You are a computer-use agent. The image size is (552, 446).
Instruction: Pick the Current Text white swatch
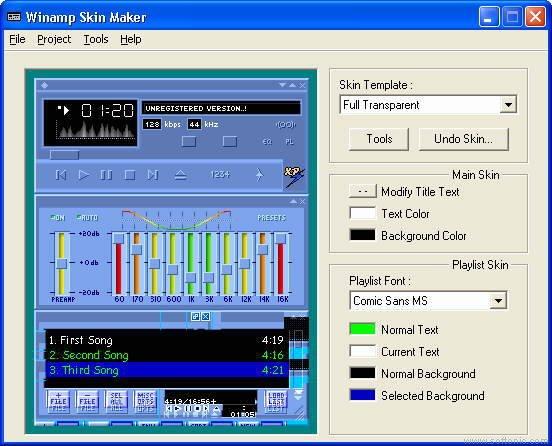click(x=363, y=351)
